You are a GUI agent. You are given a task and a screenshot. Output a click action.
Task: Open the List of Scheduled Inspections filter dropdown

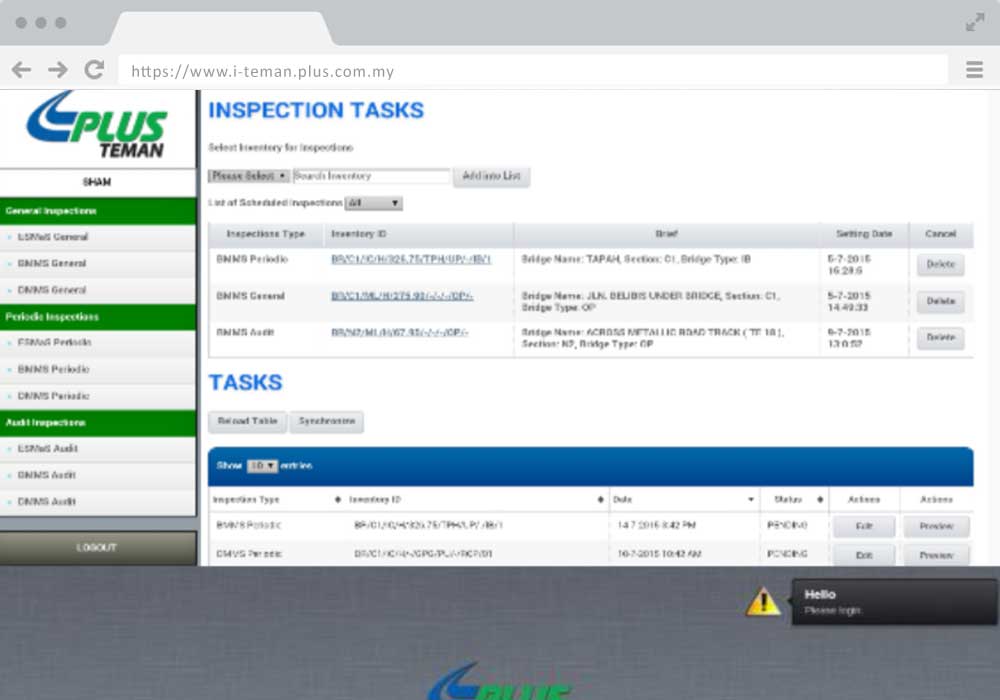(374, 203)
